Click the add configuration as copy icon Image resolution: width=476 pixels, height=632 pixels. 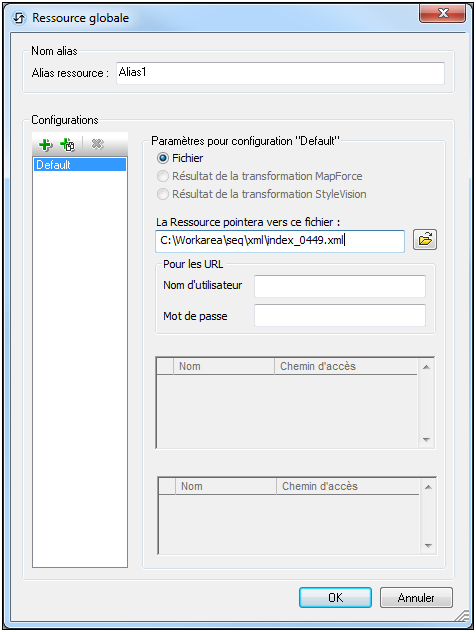tap(67, 144)
